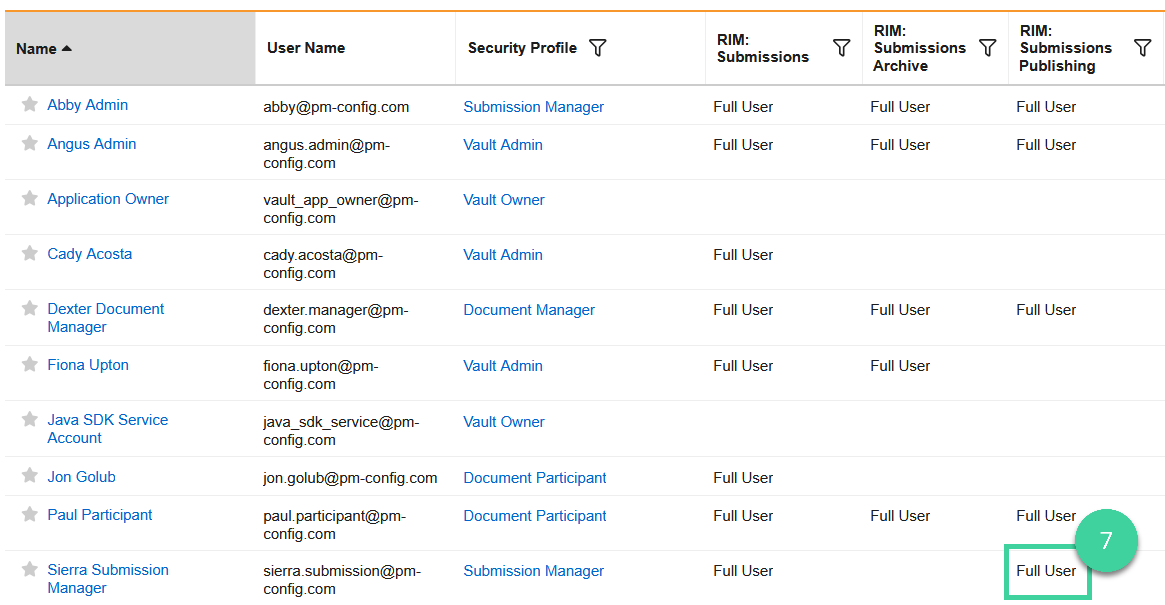Click the star next to Fiona Upton
Viewport: 1165px width, 605px height.
pos(30,363)
